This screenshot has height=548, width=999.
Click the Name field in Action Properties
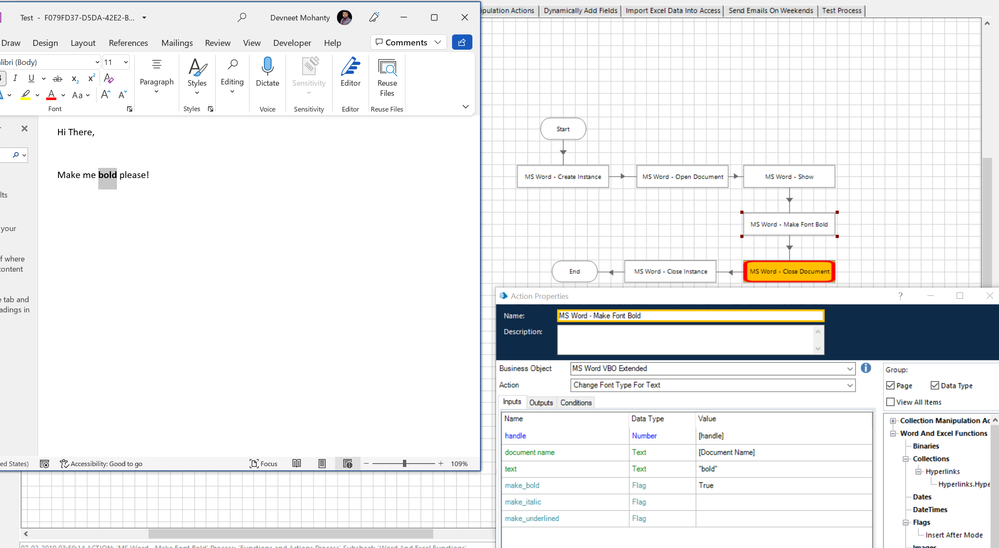click(690, 315)
